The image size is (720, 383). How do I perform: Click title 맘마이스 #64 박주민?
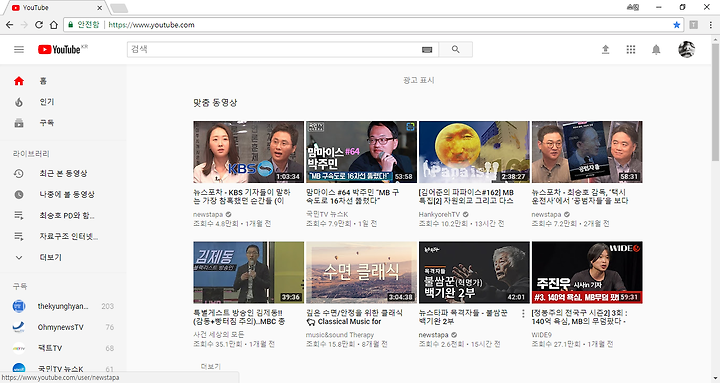coord(353,197)
